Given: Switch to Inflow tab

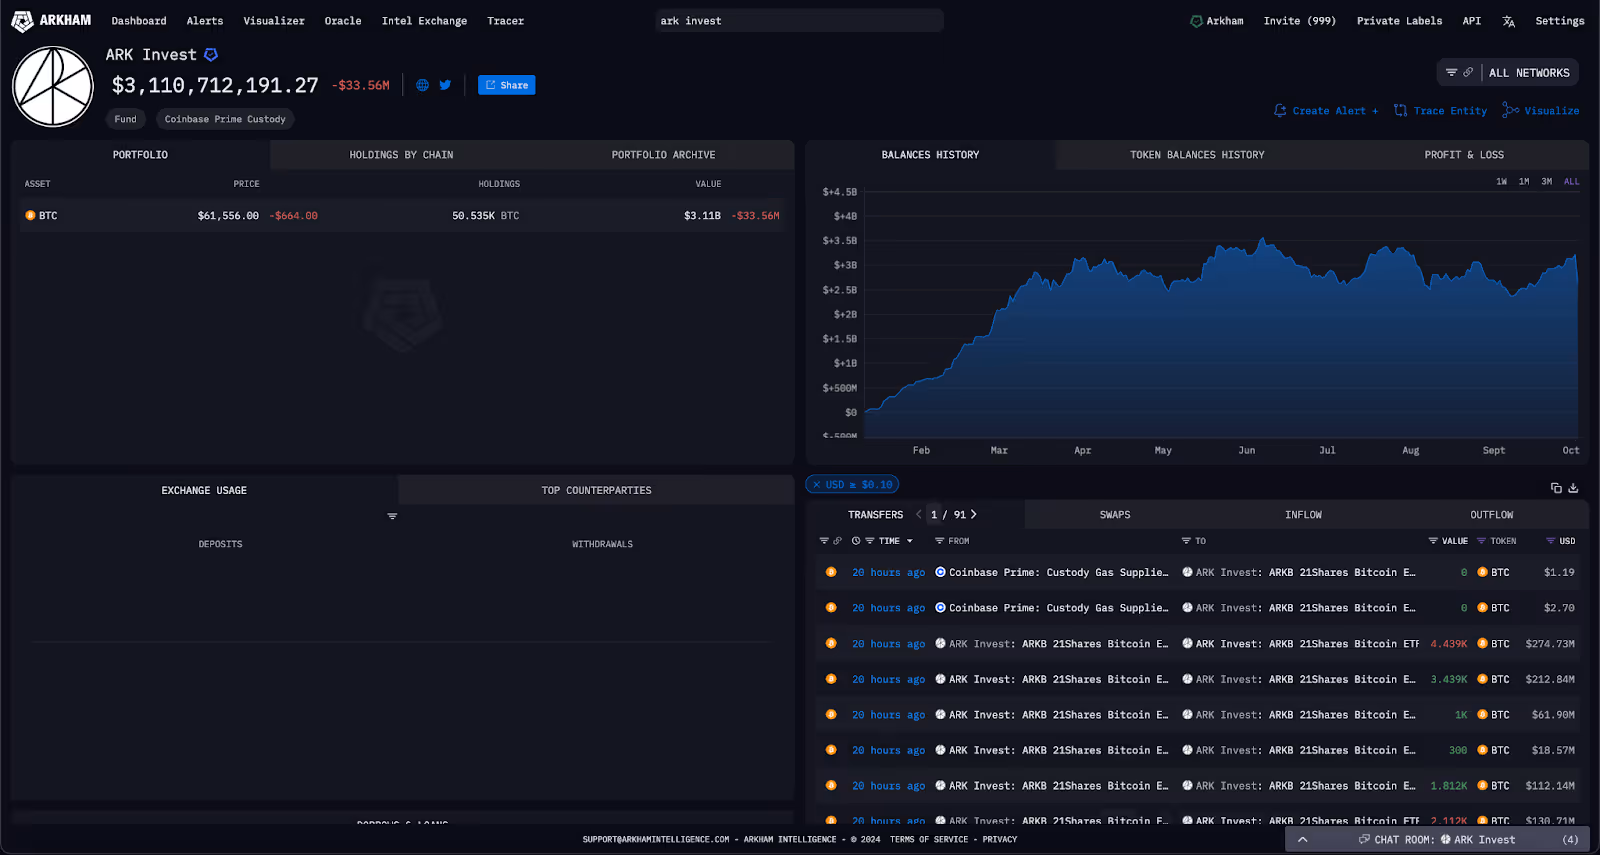Looking at the screenshot, I should tap(1303, 515).
